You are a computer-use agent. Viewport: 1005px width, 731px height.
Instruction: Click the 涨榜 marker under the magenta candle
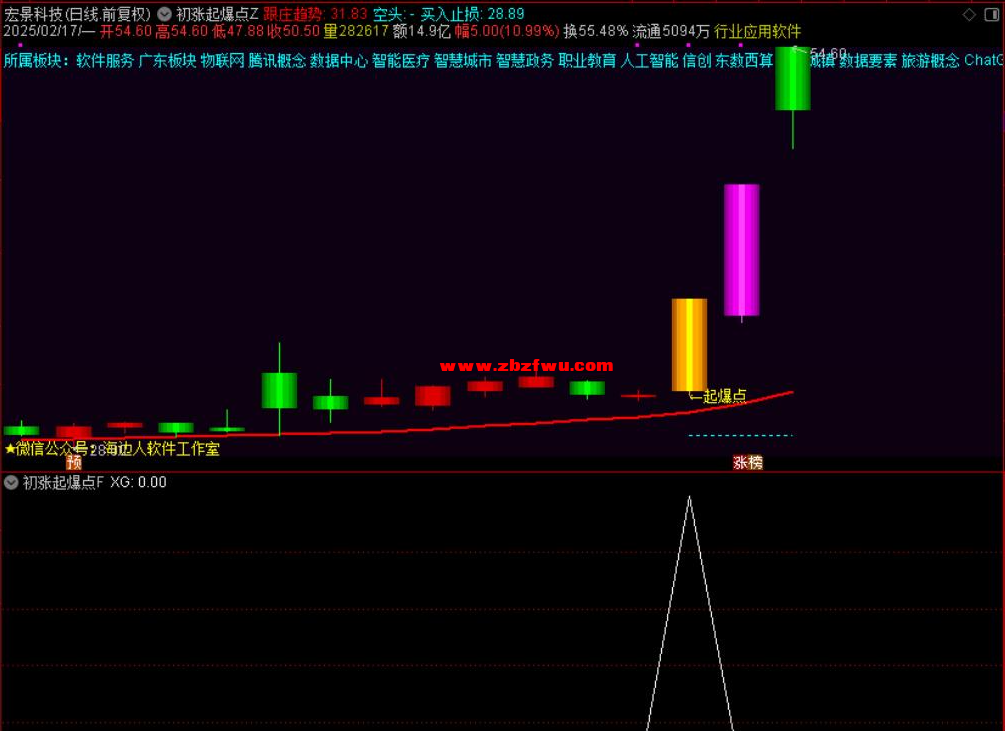[748, 463]
